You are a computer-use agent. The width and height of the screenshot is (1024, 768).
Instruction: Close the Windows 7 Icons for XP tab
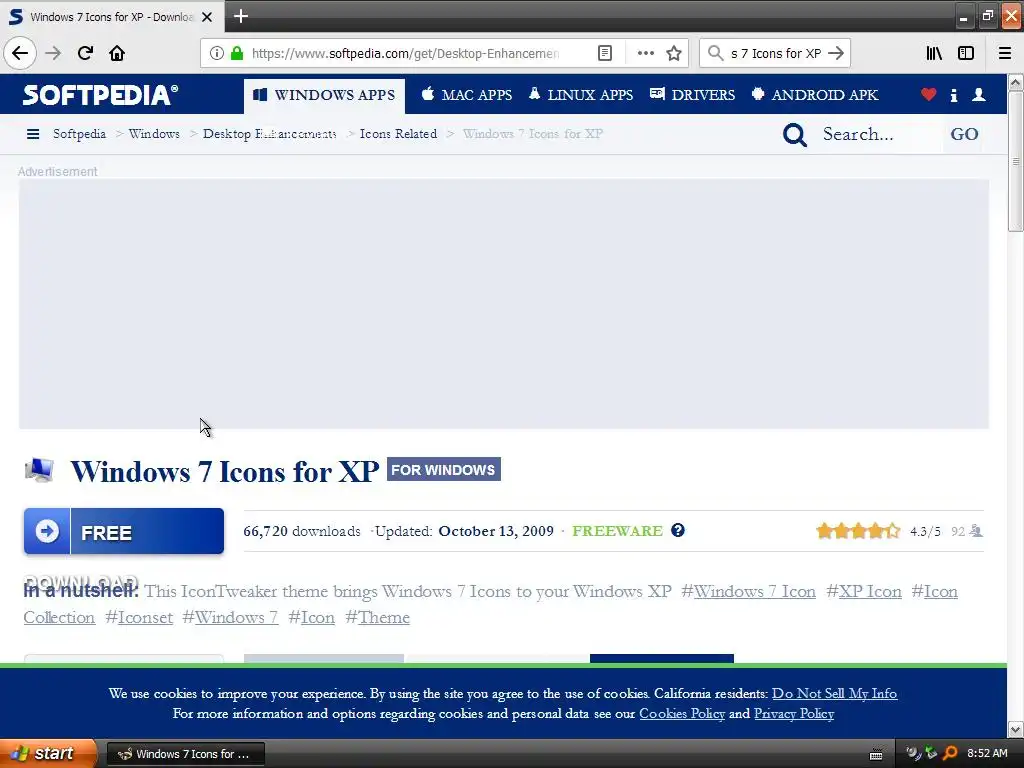(207, 17)
